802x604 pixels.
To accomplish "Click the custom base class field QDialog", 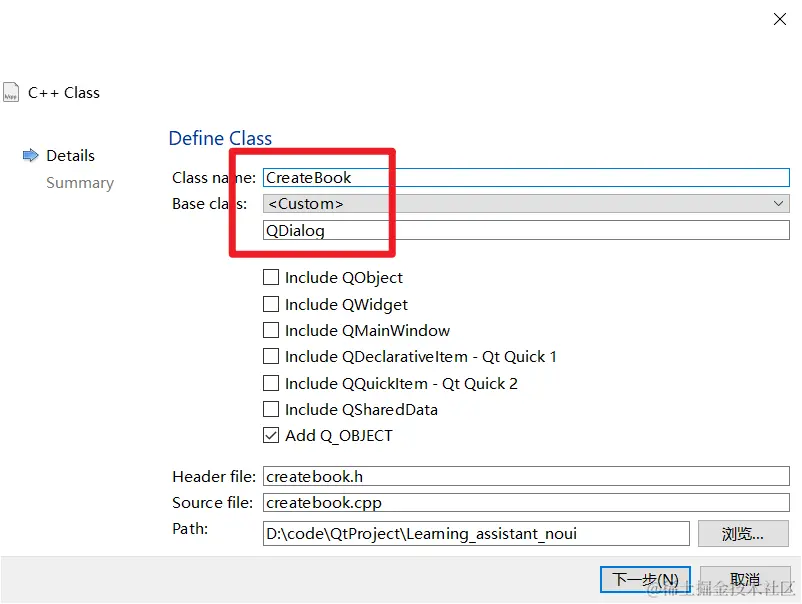I will pyautogui.click(x=526, y=230).
